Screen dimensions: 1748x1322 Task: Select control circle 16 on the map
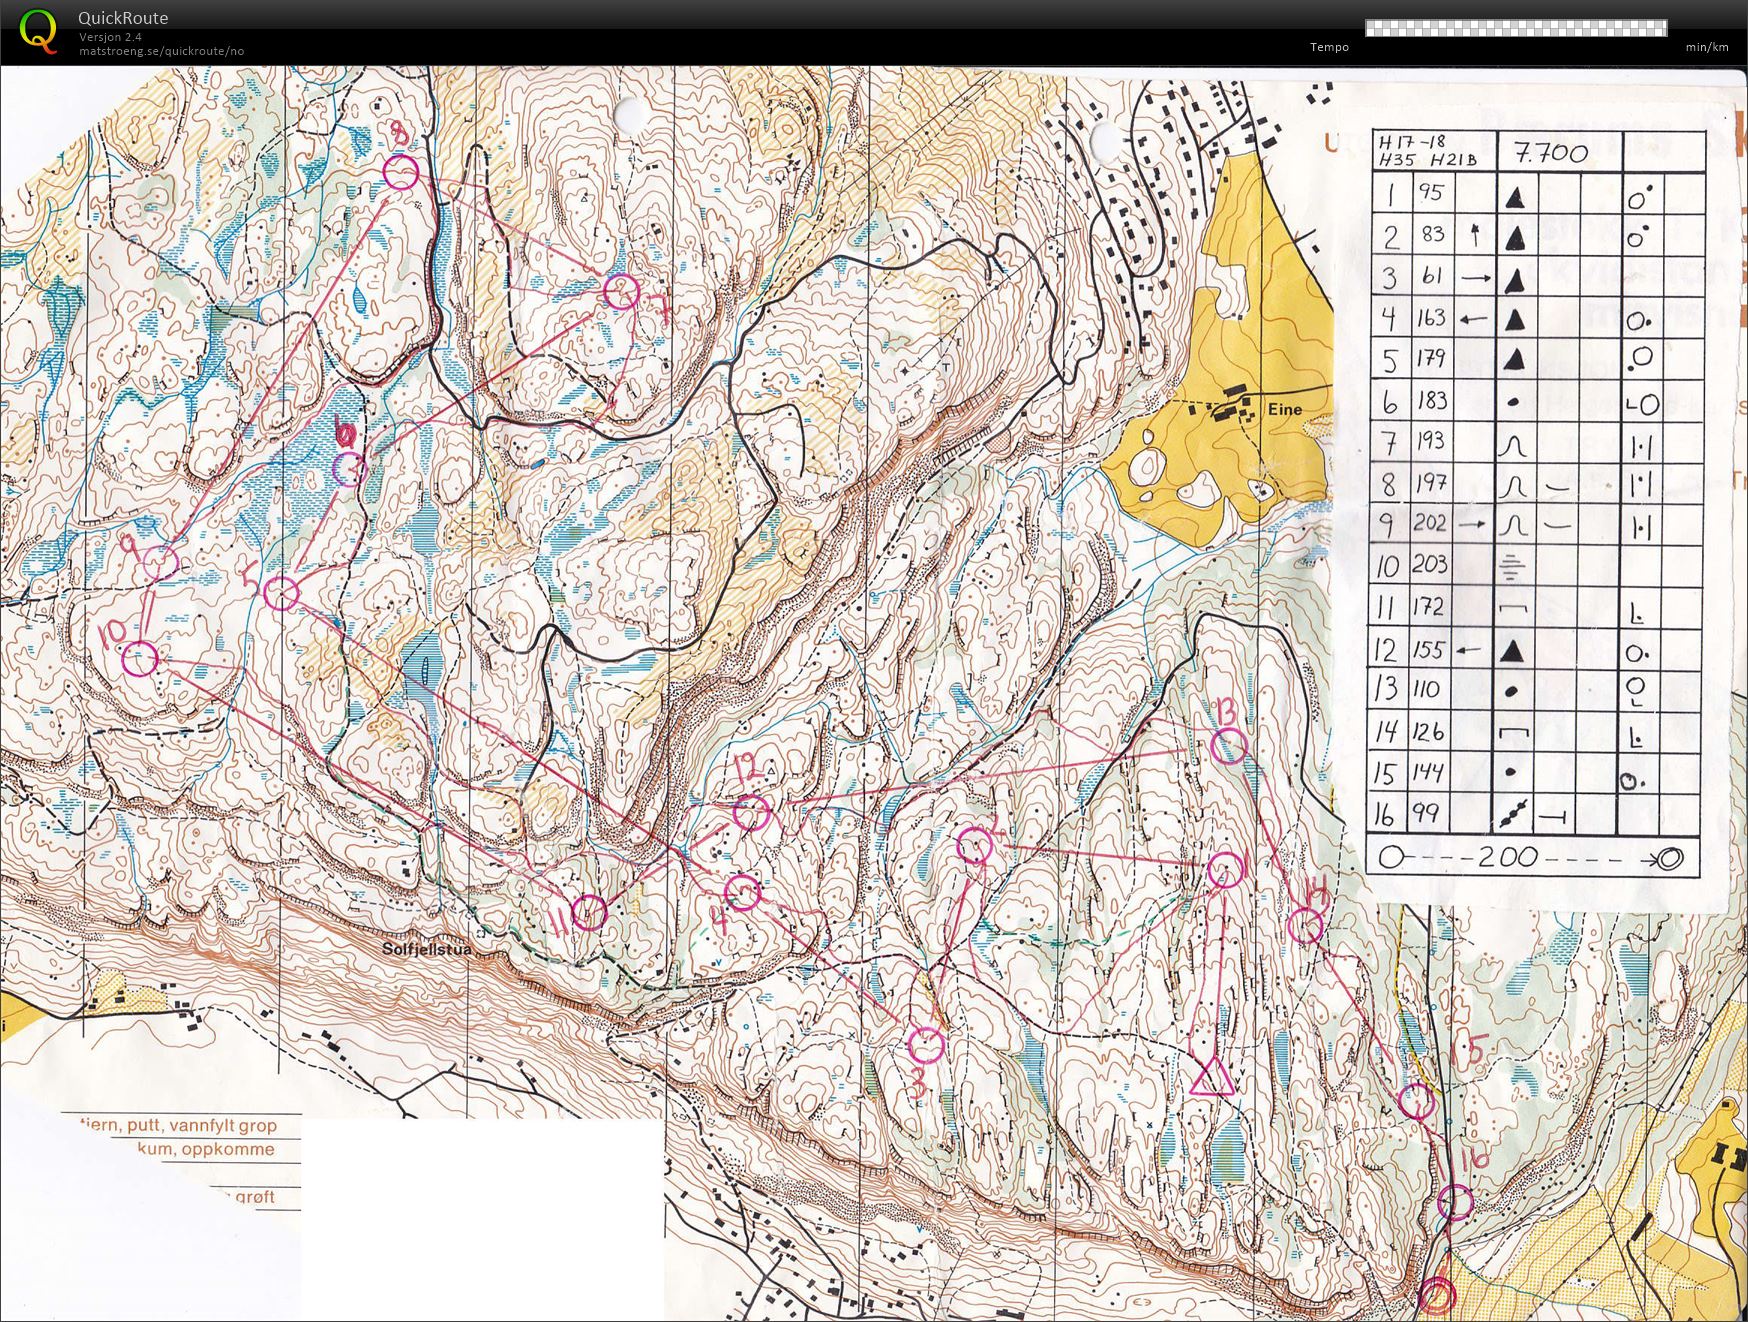pyautogui.click(x=1456, y=1202)
